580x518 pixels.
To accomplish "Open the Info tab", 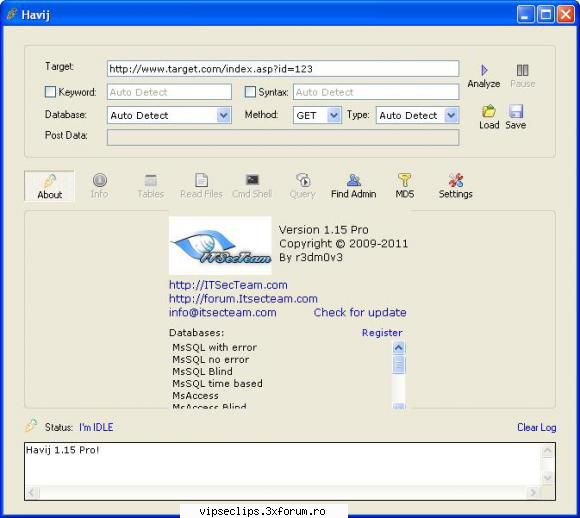I will pos(100,186).
